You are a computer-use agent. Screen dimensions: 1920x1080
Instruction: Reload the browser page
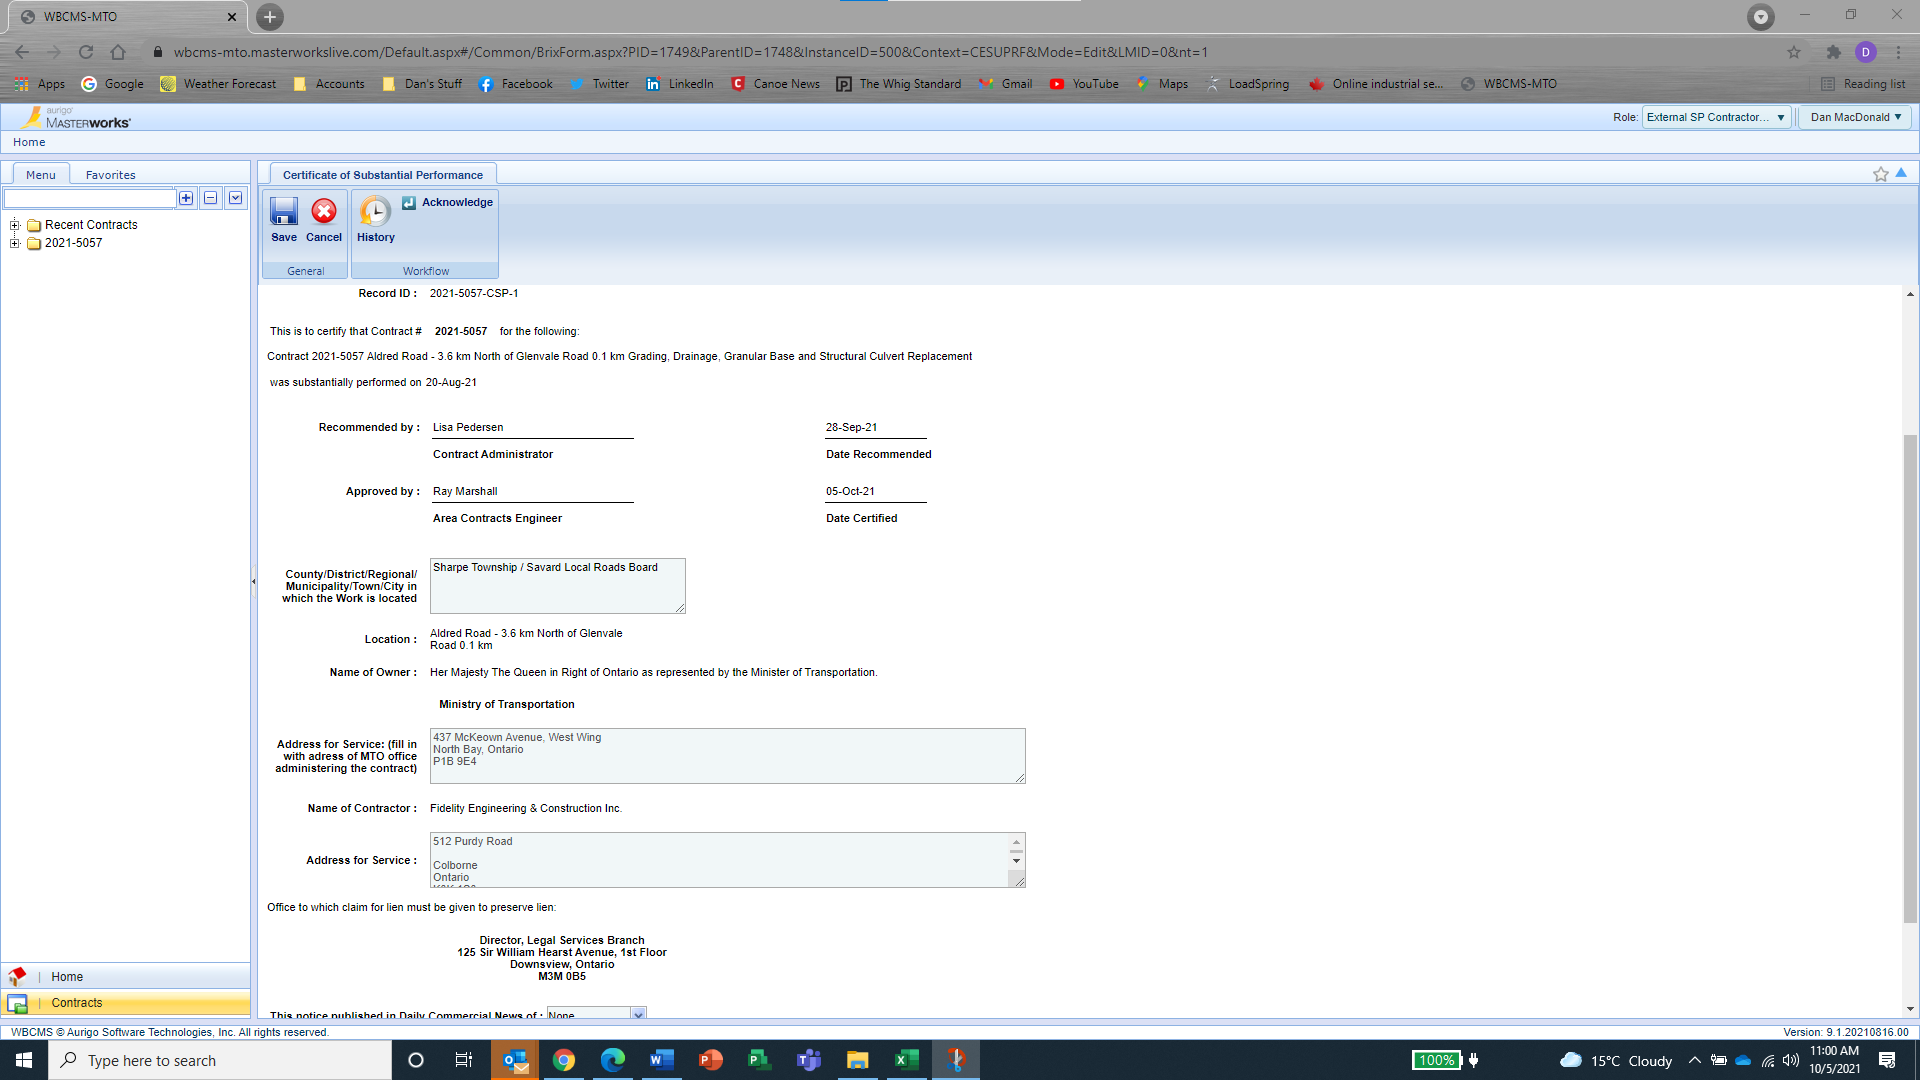(86, 52)
